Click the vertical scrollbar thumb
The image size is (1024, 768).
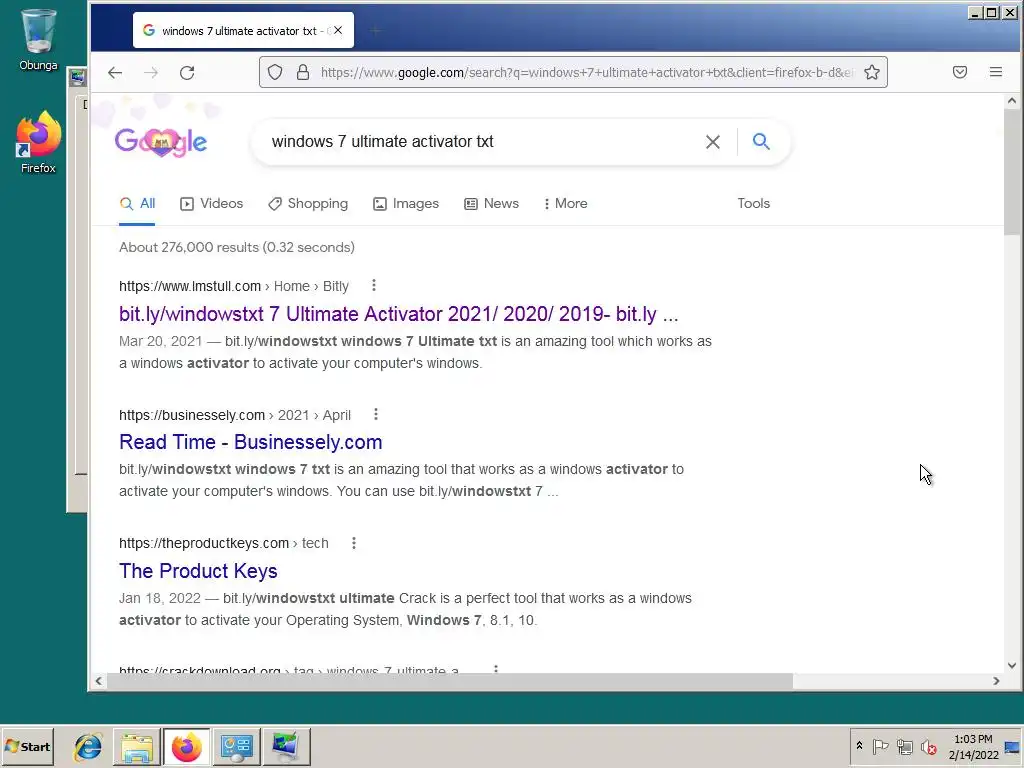click(x=1012, y=172)
